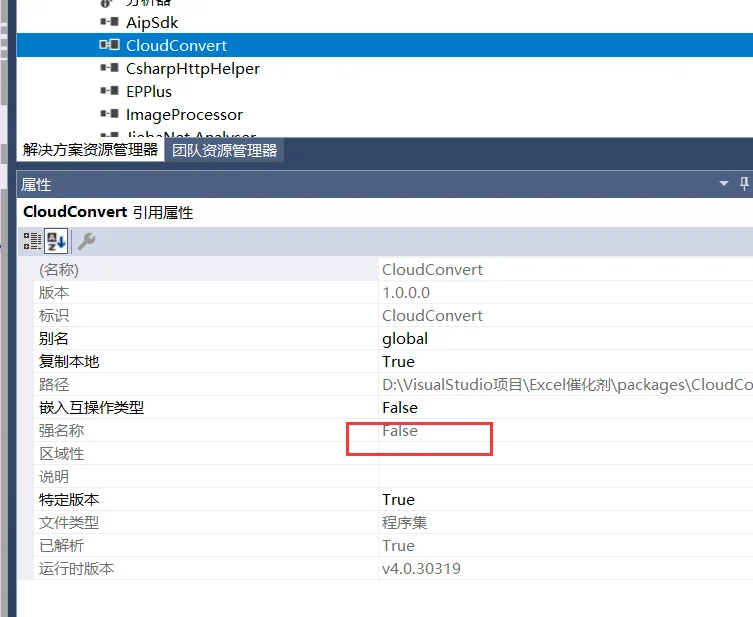This screenshot has width=753, height=617.
Task: Open the 属性 panel window position dropdown
Action: 724,183
